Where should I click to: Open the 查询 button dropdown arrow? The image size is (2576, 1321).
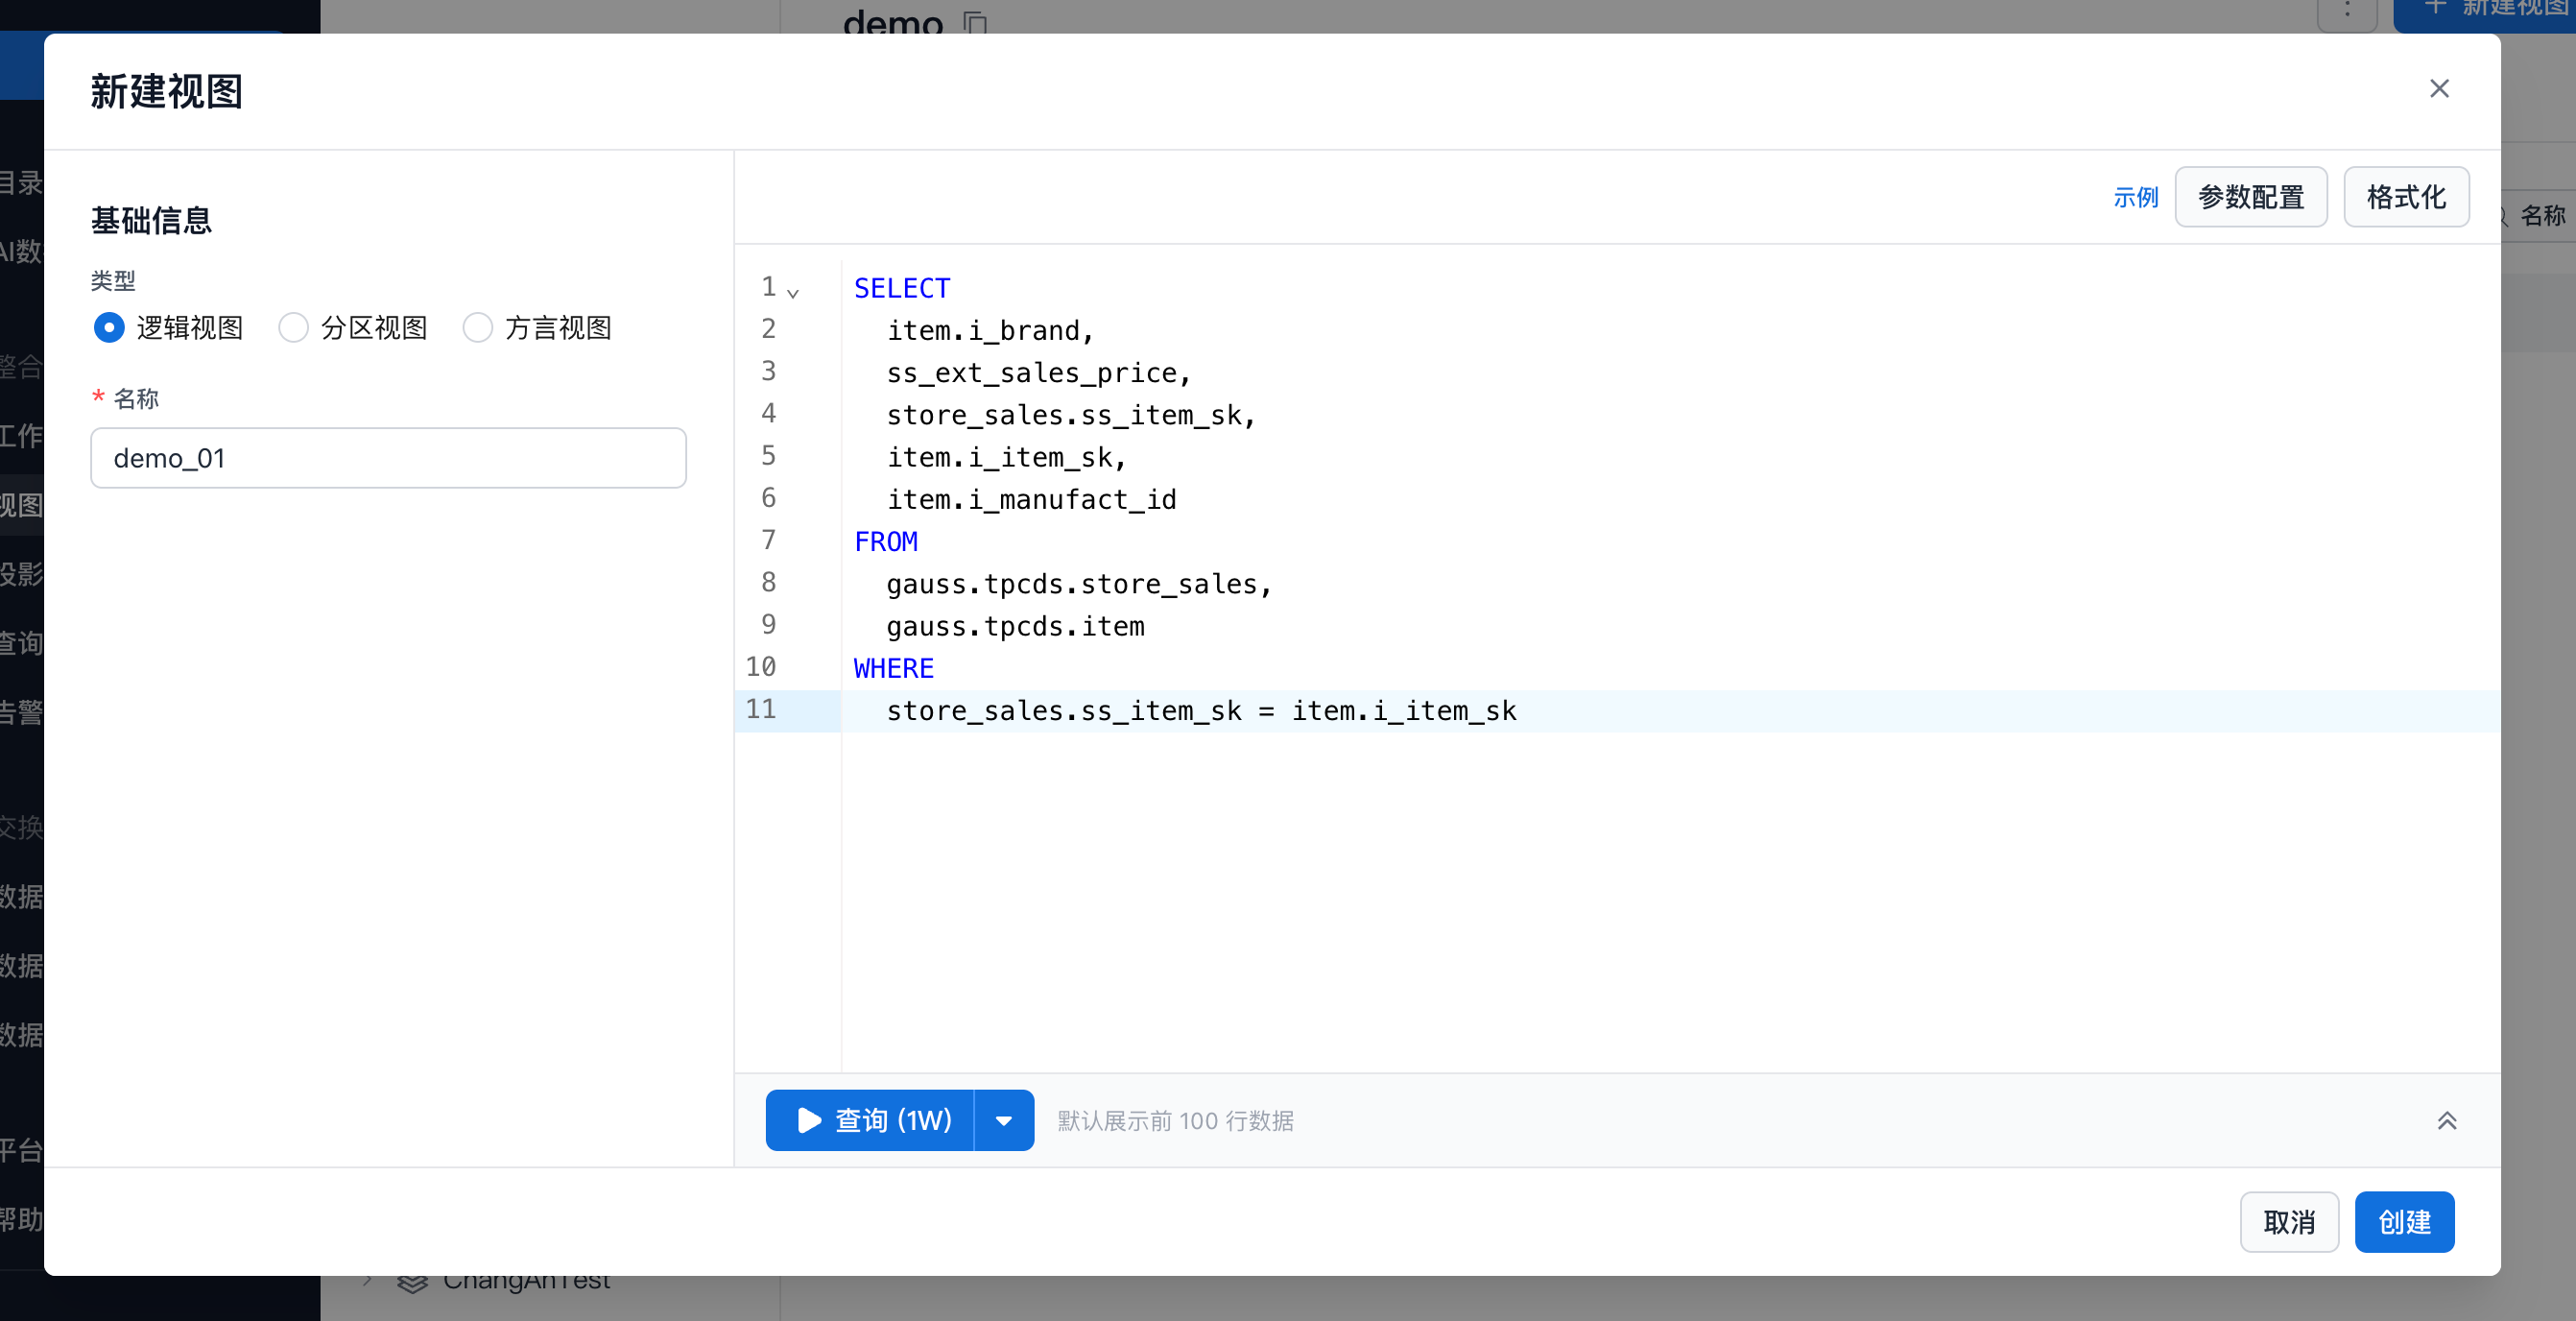click(1003, 1121)
